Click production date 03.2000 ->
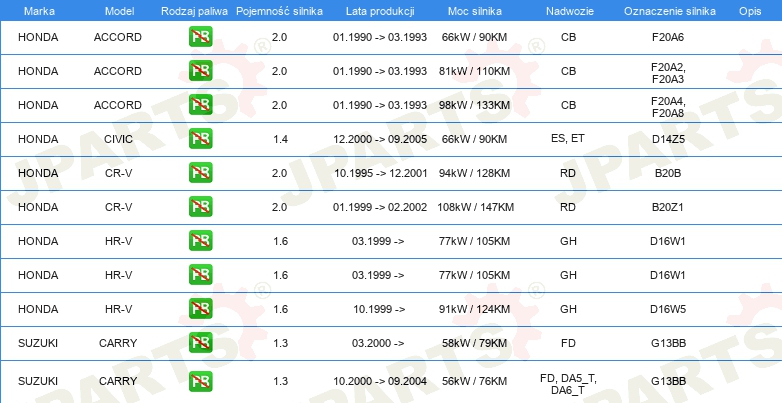 (378, 343)
